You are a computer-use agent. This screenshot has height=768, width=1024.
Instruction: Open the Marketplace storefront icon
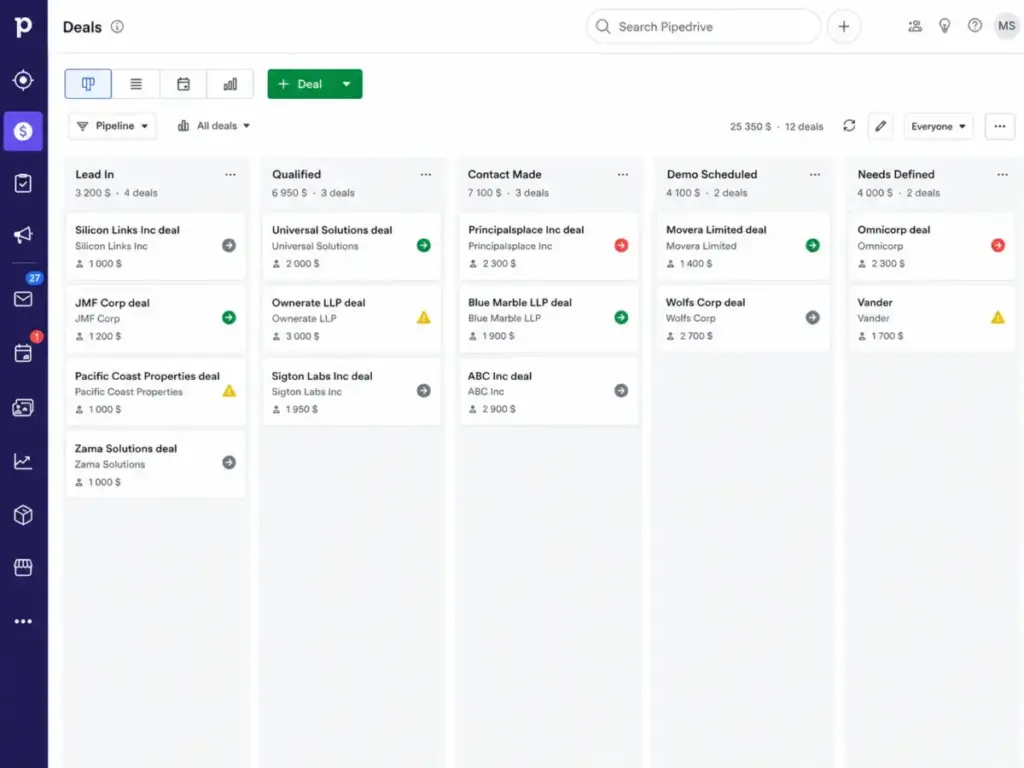(23, 568)
